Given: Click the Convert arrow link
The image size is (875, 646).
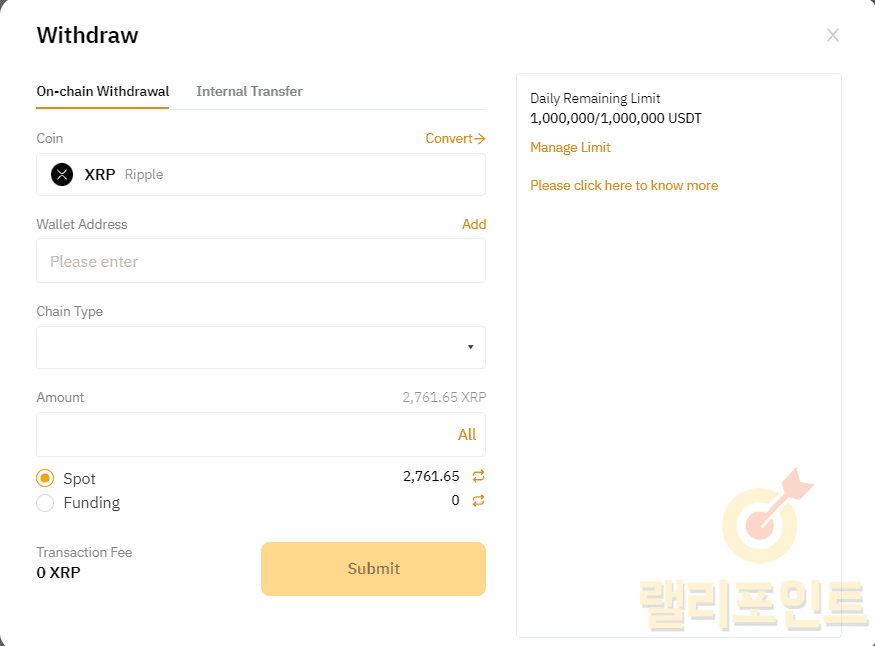Looking at the screenshot, I should pos(455,139).
